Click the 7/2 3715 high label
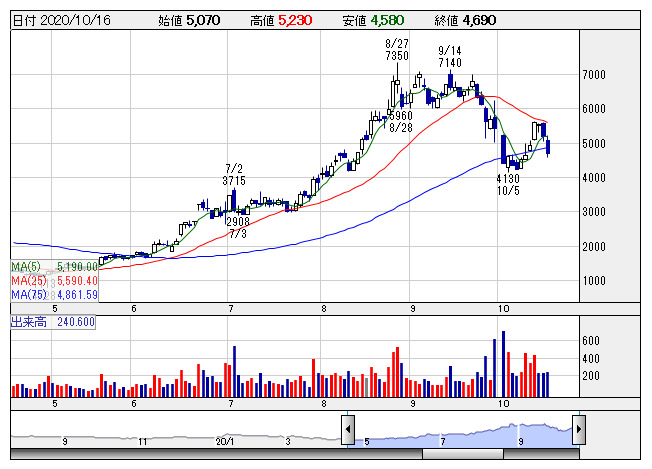The height and width of the screenshot is (469, 652). click(x=234, y=175)
